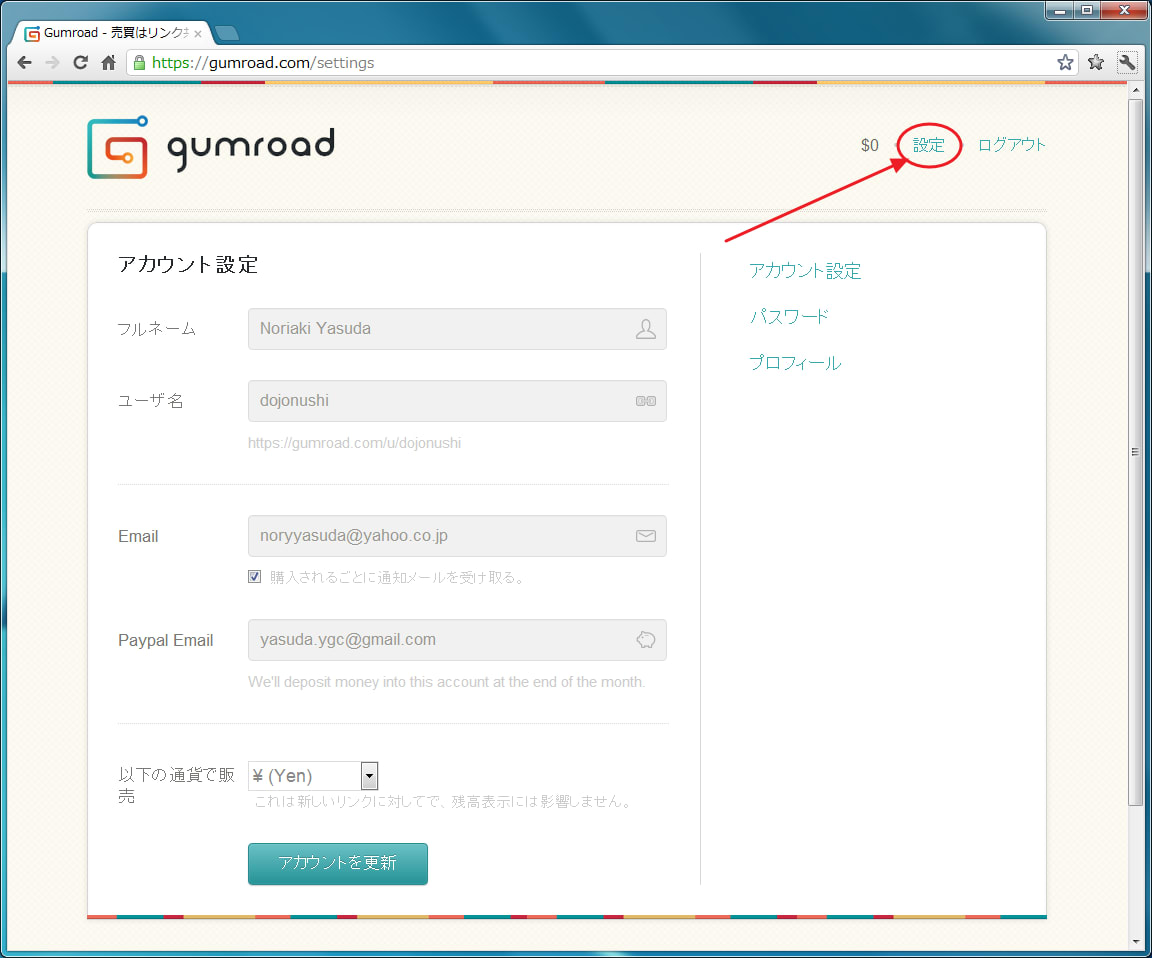Image resolution: width=1152 pixels, height=958 pixels.
Task: Click the Gumroad logo icon
Action: click(118, 148)
